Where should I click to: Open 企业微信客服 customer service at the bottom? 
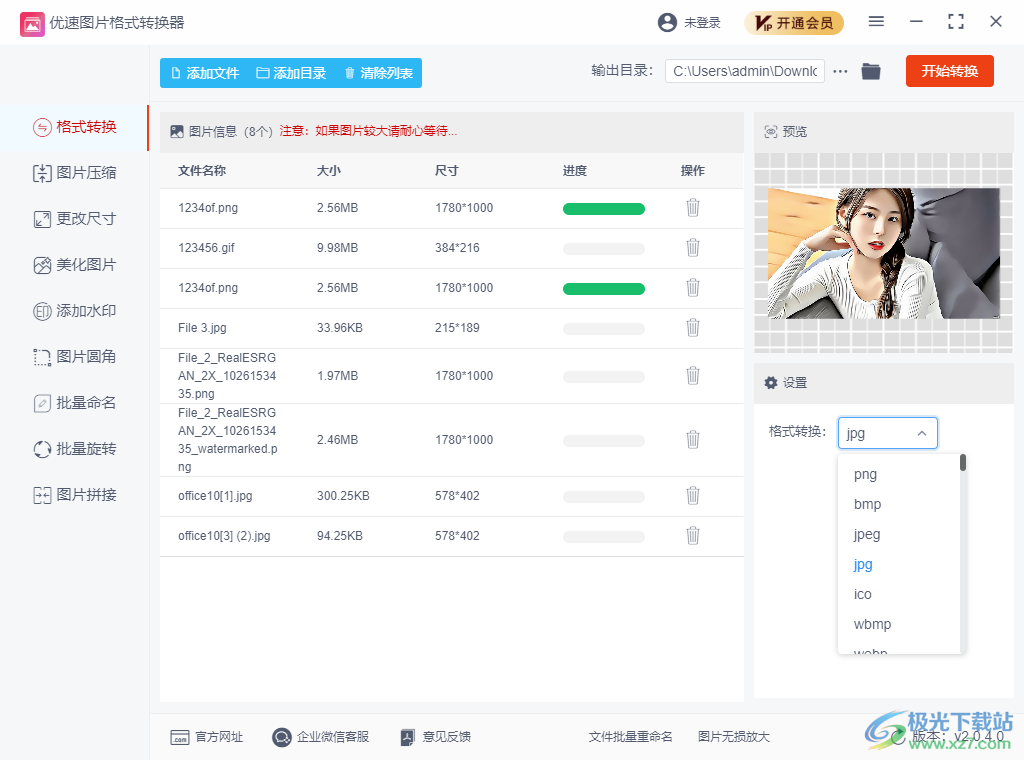click(320, 737)
